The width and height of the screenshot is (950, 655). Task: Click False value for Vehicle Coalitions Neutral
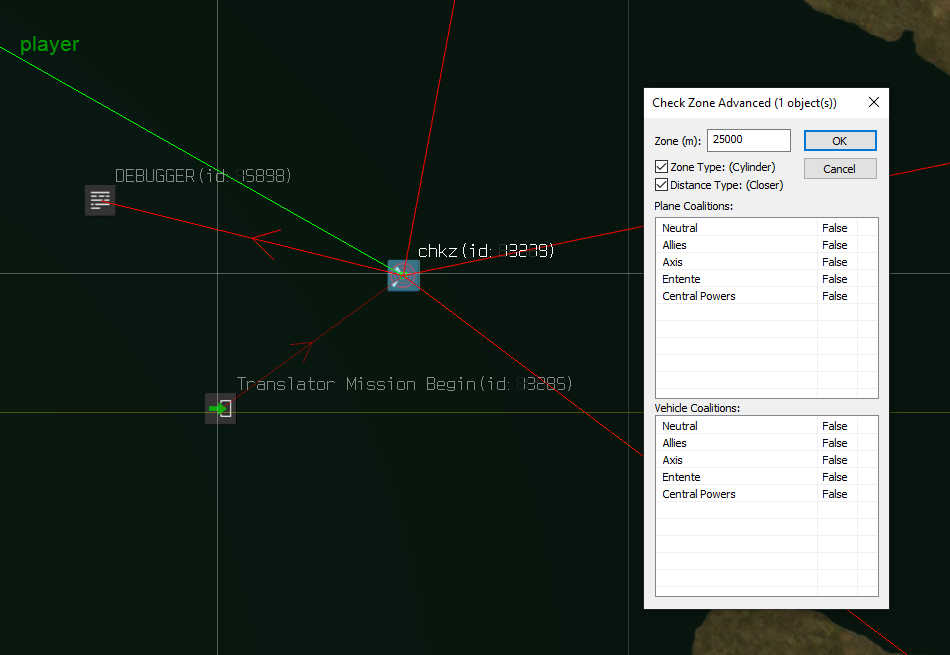[x=834, y=426]
